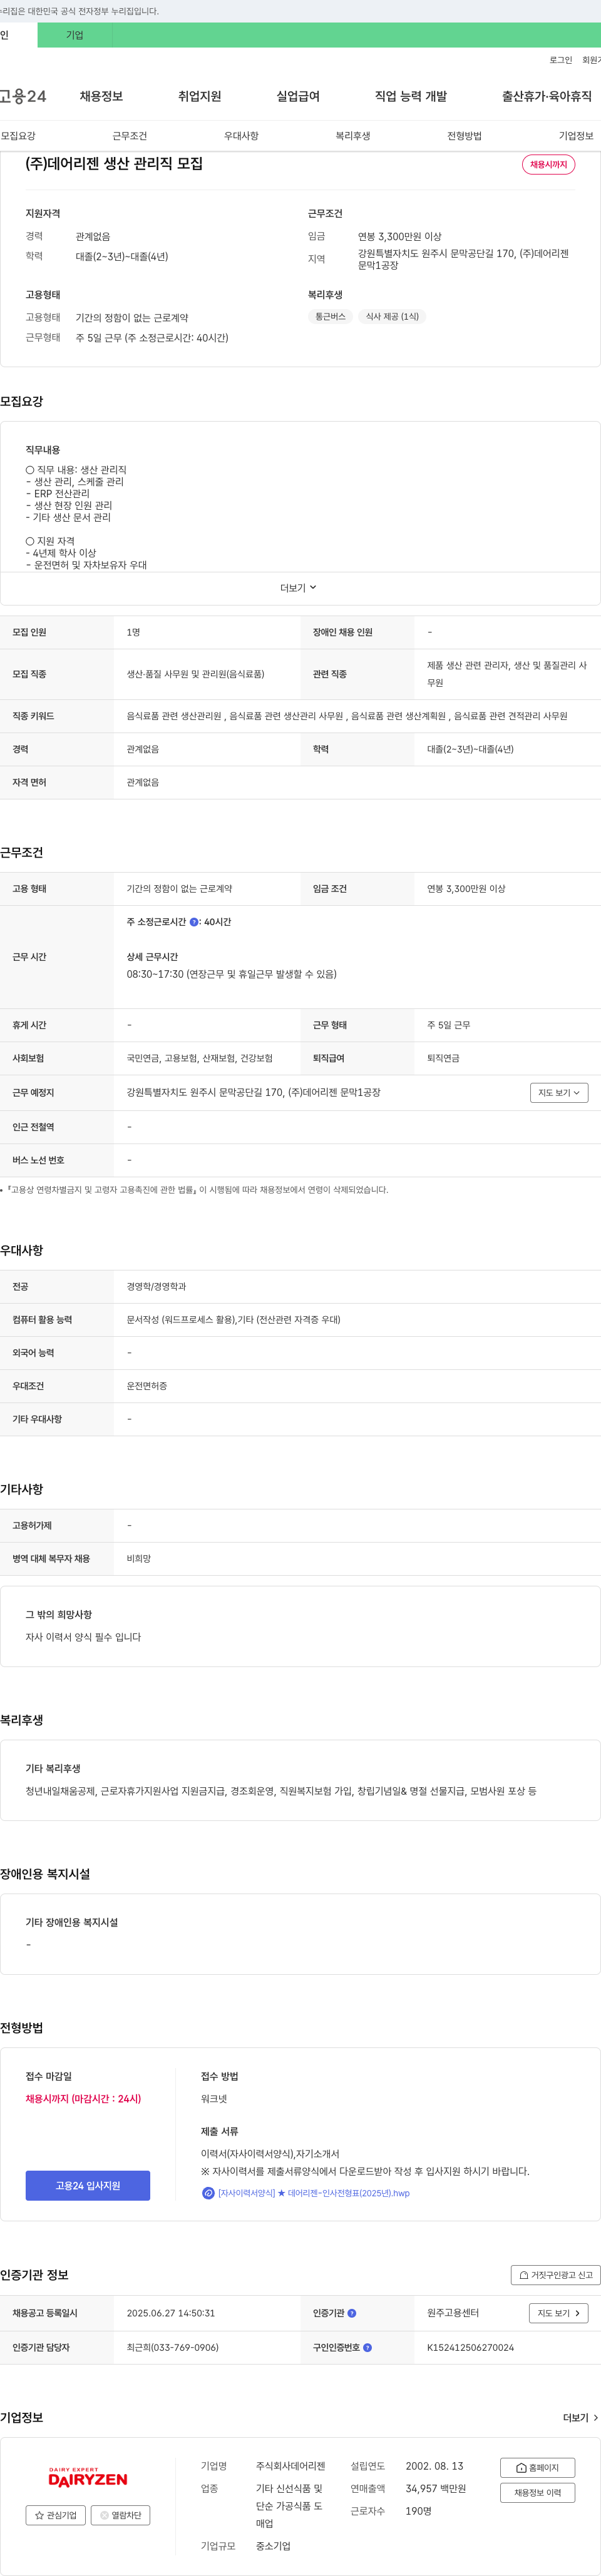Open the 더보기 link in 기업정보
The width and height of the screenshot is (601, 2576).
click(580, 2418)
